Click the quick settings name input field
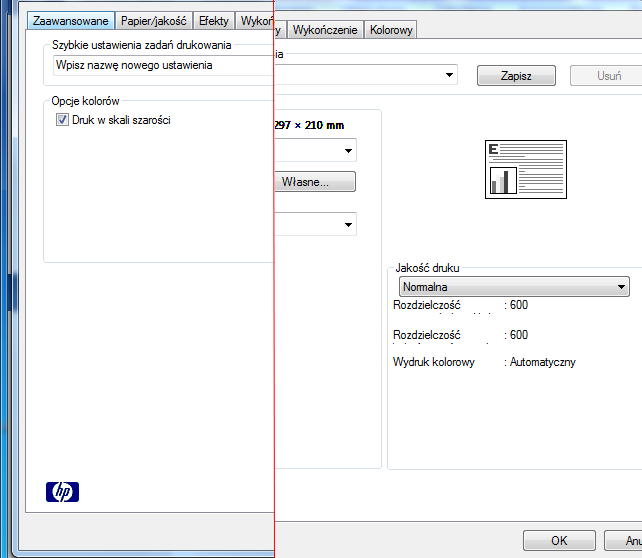The width and height of the screenshot is (642, 558). [163, 66]
